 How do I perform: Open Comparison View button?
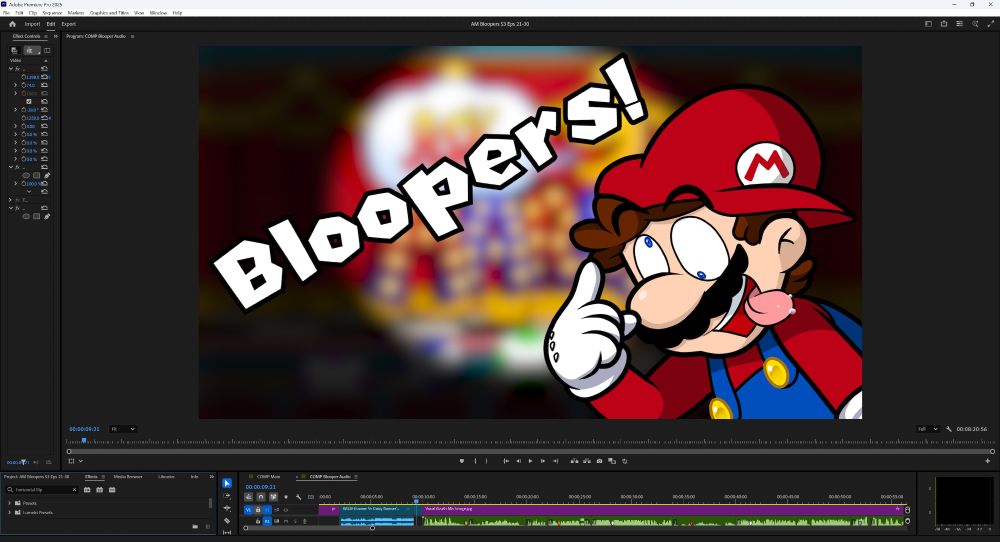pos(612,461)
